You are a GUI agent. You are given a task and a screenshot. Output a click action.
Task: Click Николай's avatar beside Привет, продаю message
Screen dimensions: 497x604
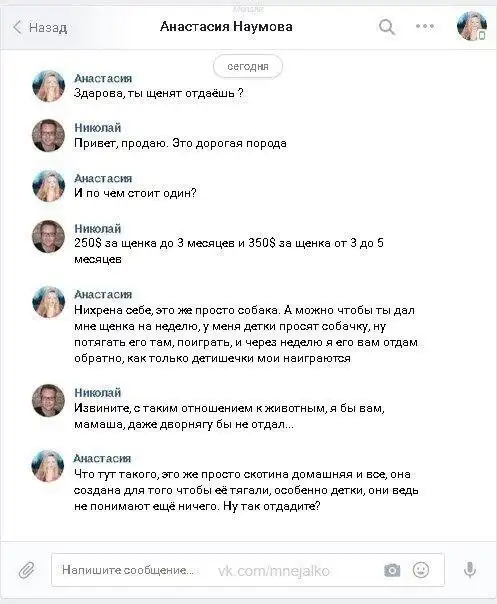[x=48, y=135]
